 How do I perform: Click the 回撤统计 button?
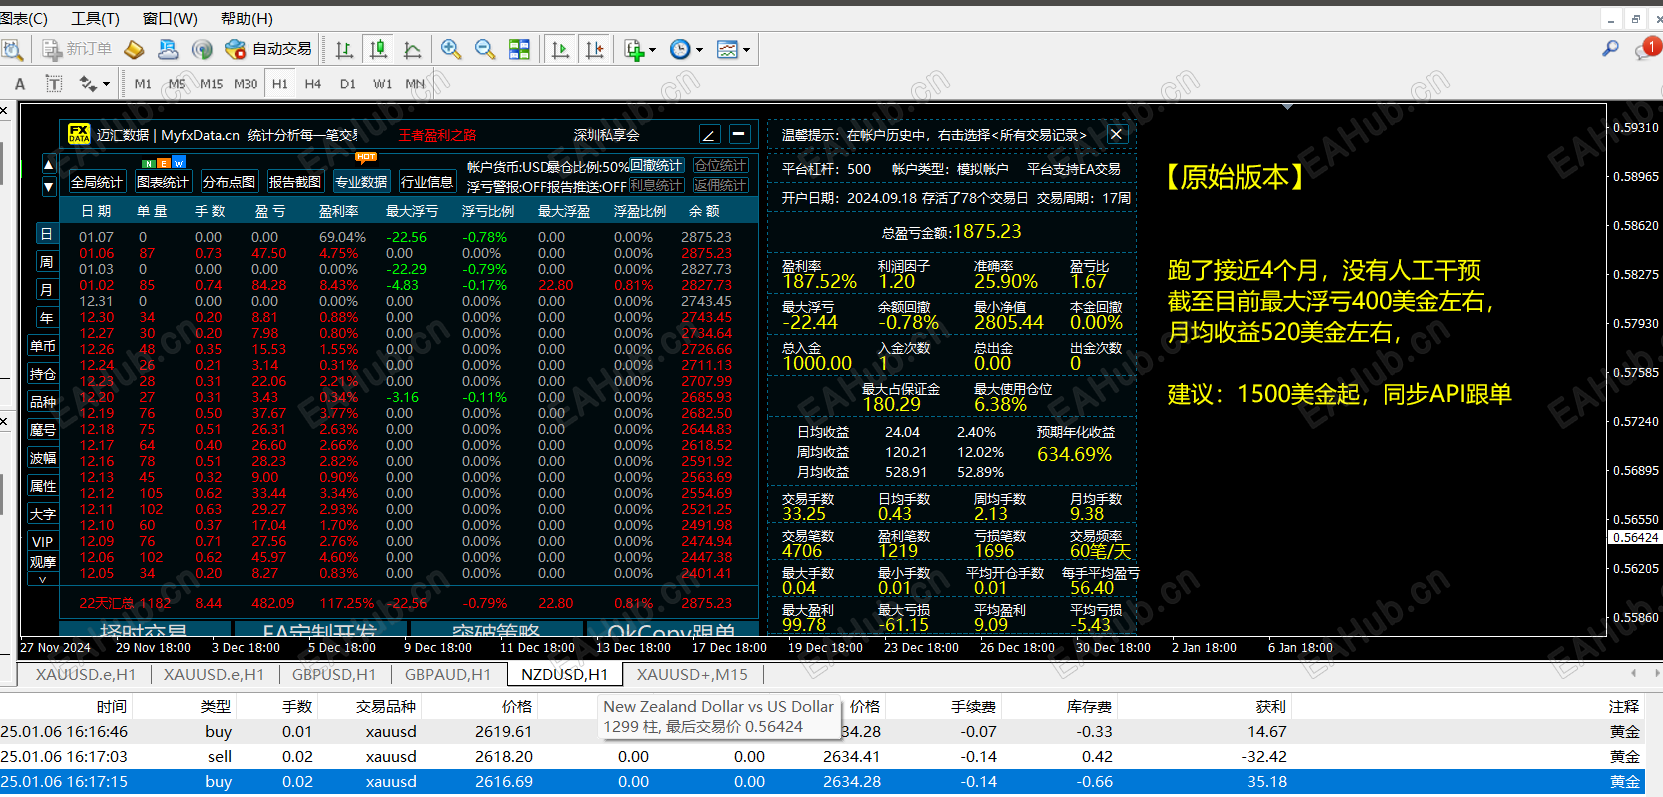click(656, 166)
